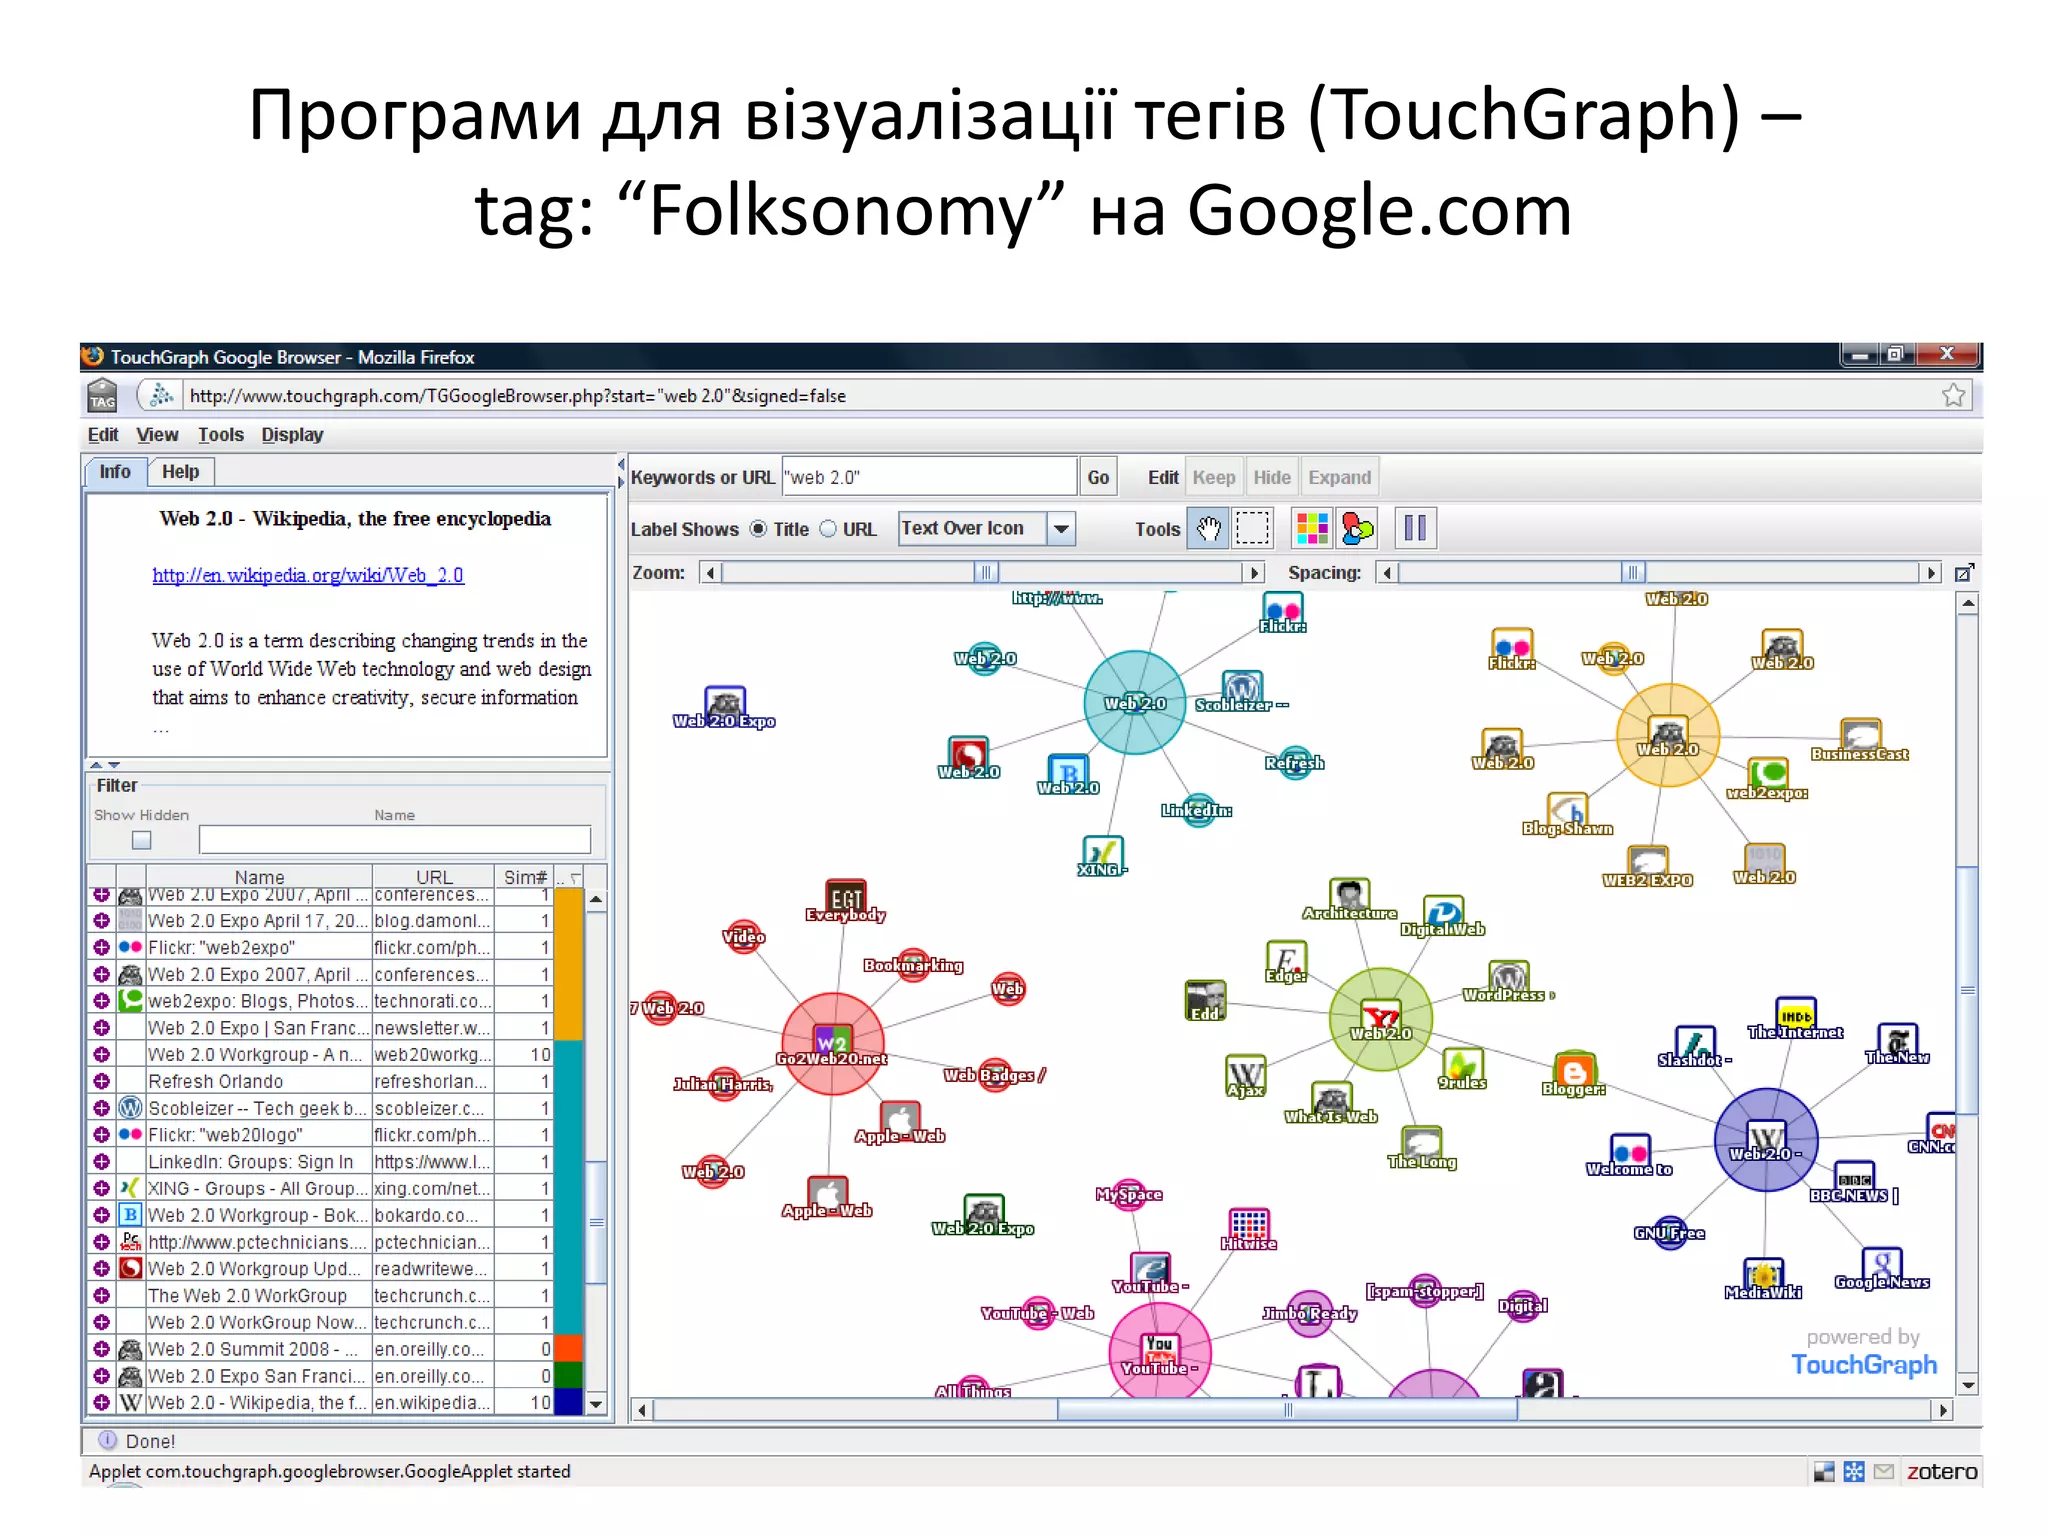Click the Keywords or URL input field
Image resolution: width=2048 pixels, height=1536 pixels.
pyautogui.click(x=929, y=477)
